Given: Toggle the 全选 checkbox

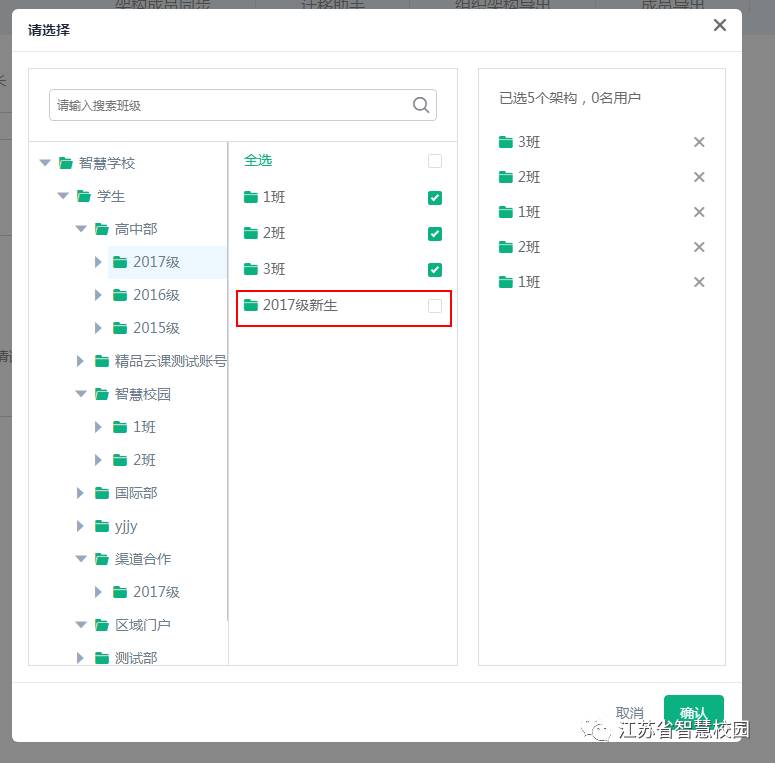Looking at the screenshot, I should point(435,161).
